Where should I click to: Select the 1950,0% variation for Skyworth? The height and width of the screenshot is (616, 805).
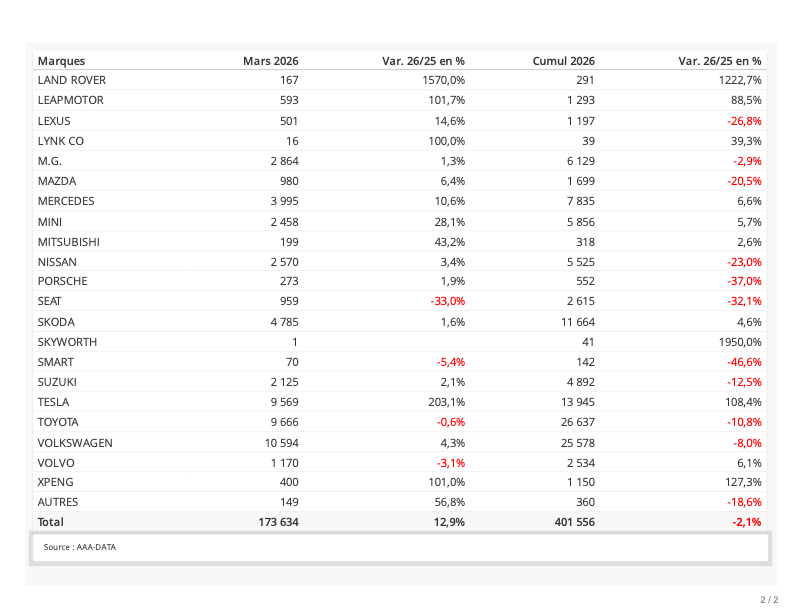[x=739, y=342]
